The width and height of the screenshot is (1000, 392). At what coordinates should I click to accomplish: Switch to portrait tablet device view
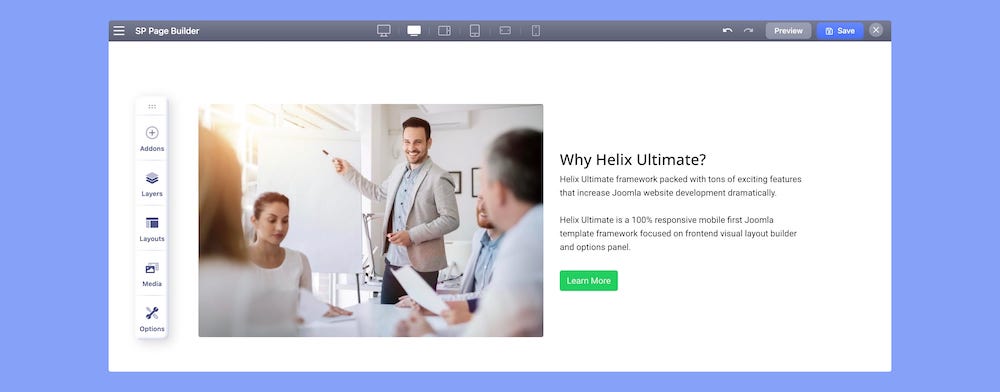(474, 31)
